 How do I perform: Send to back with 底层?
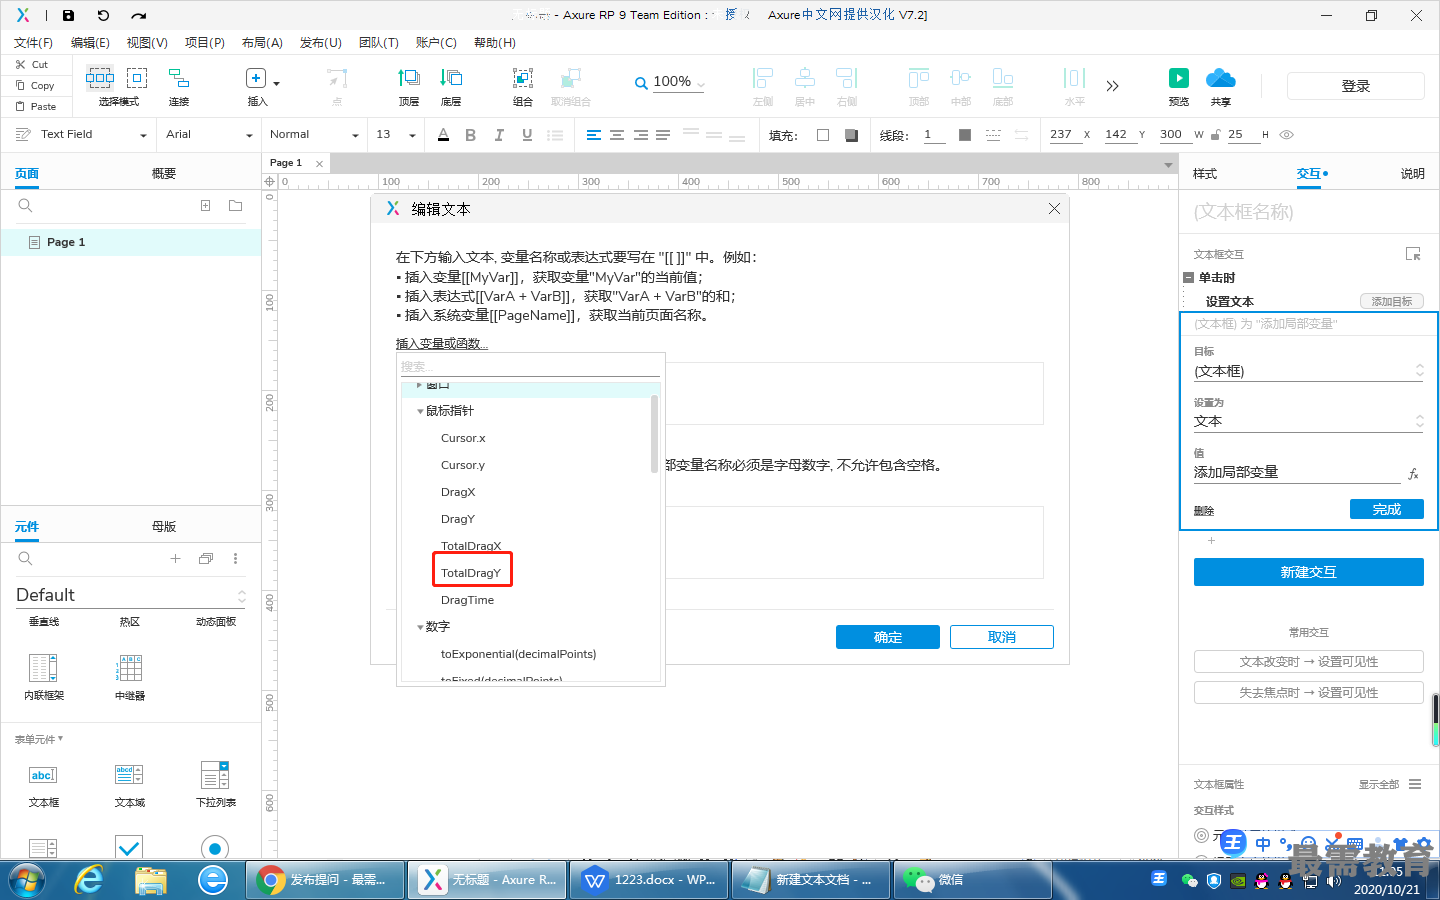coord(451,86)
